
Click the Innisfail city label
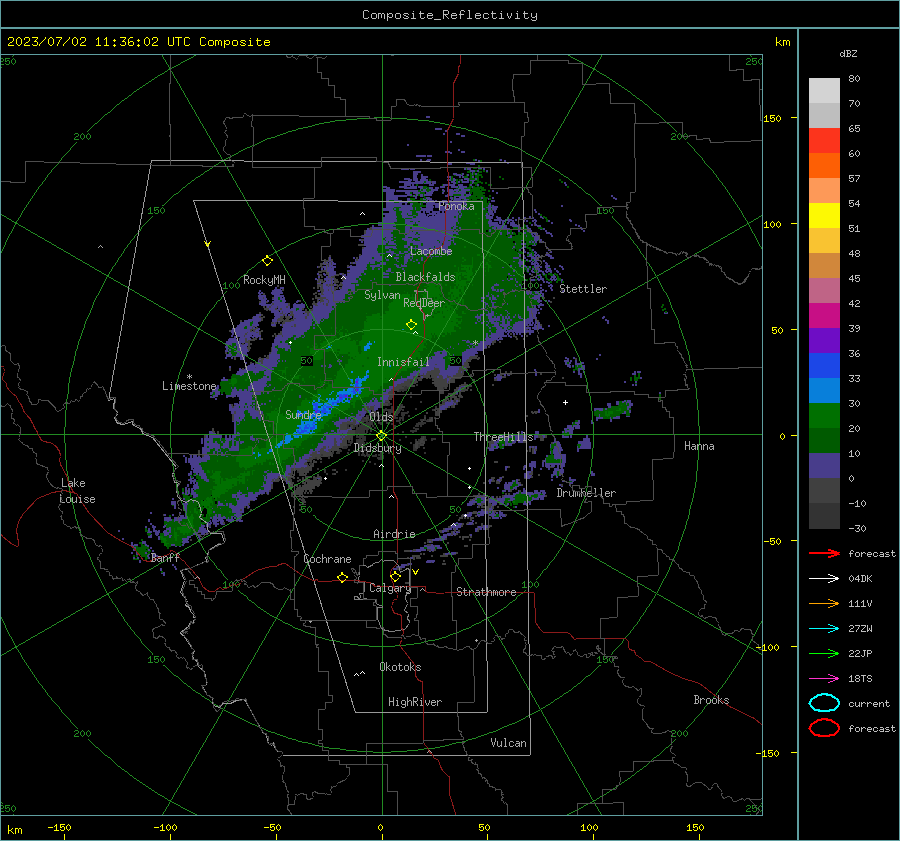coord(403,362)
